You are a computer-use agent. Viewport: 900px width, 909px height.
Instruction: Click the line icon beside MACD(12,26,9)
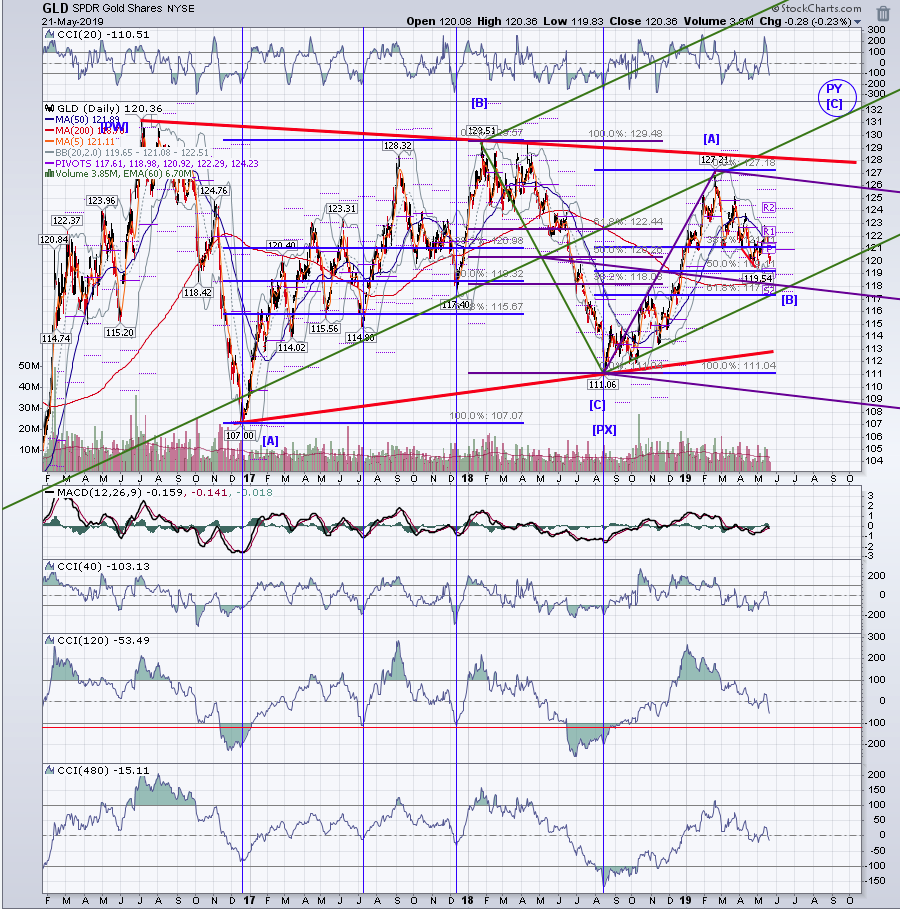pyautogui.click(x=50, y=493)
